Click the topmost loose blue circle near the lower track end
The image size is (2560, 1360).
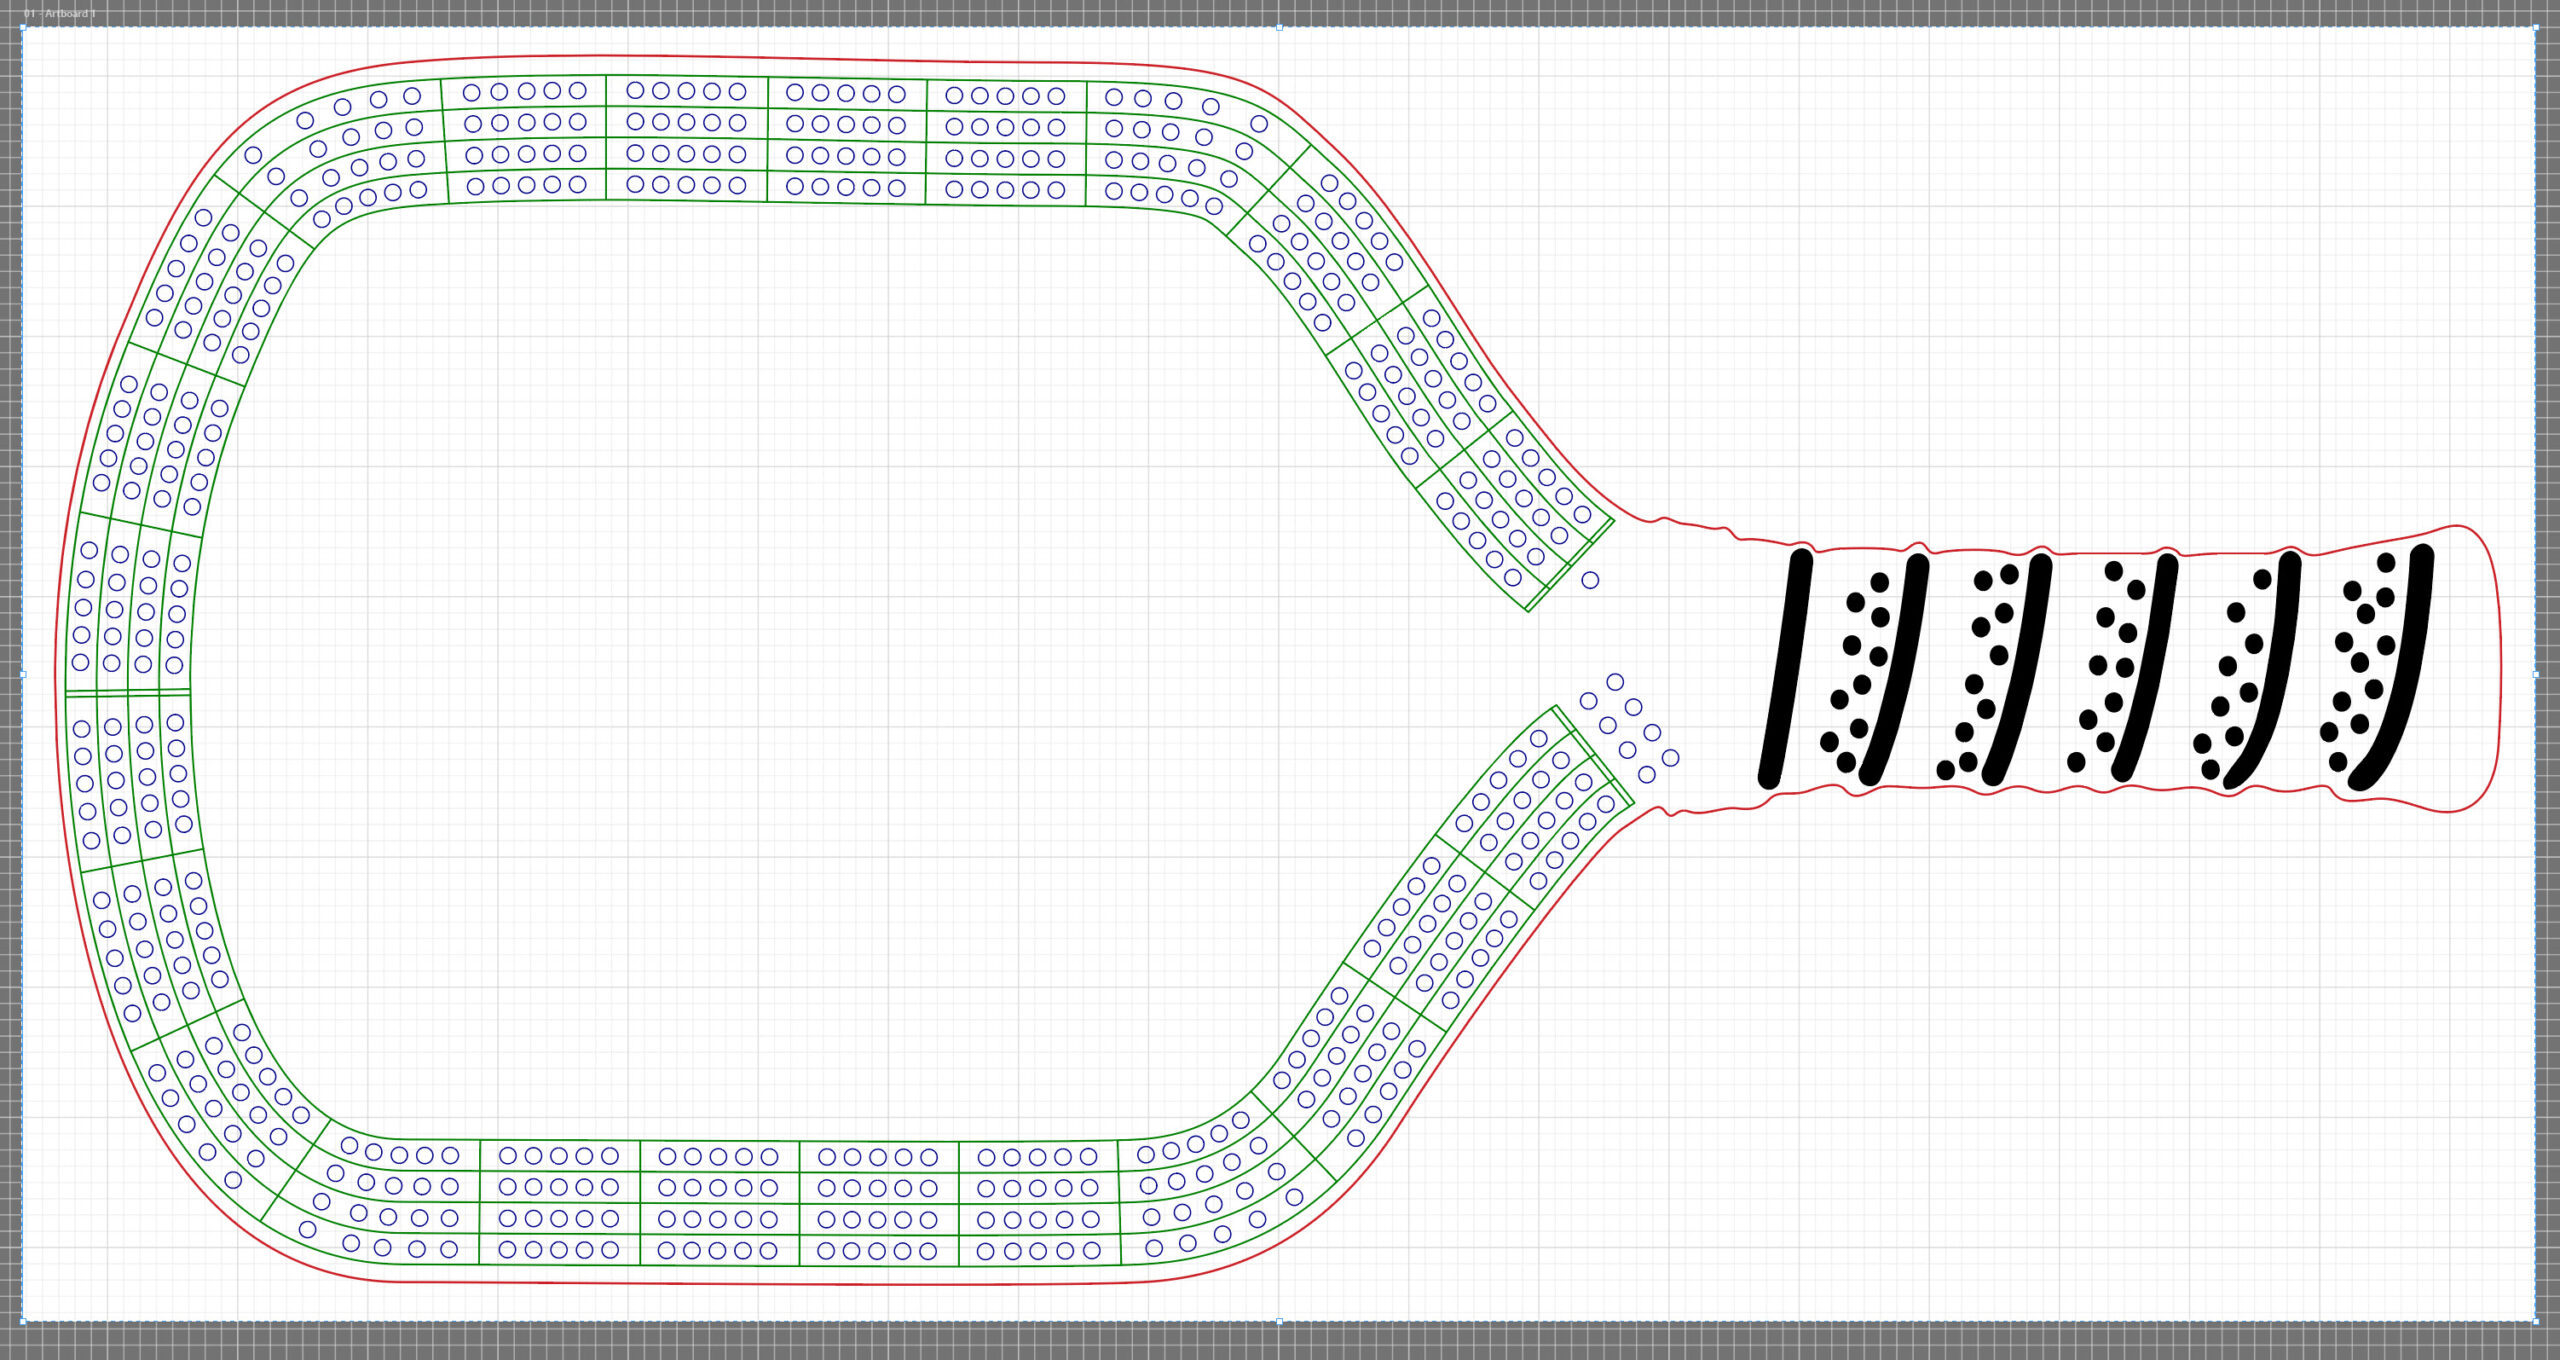(1615, 682)
